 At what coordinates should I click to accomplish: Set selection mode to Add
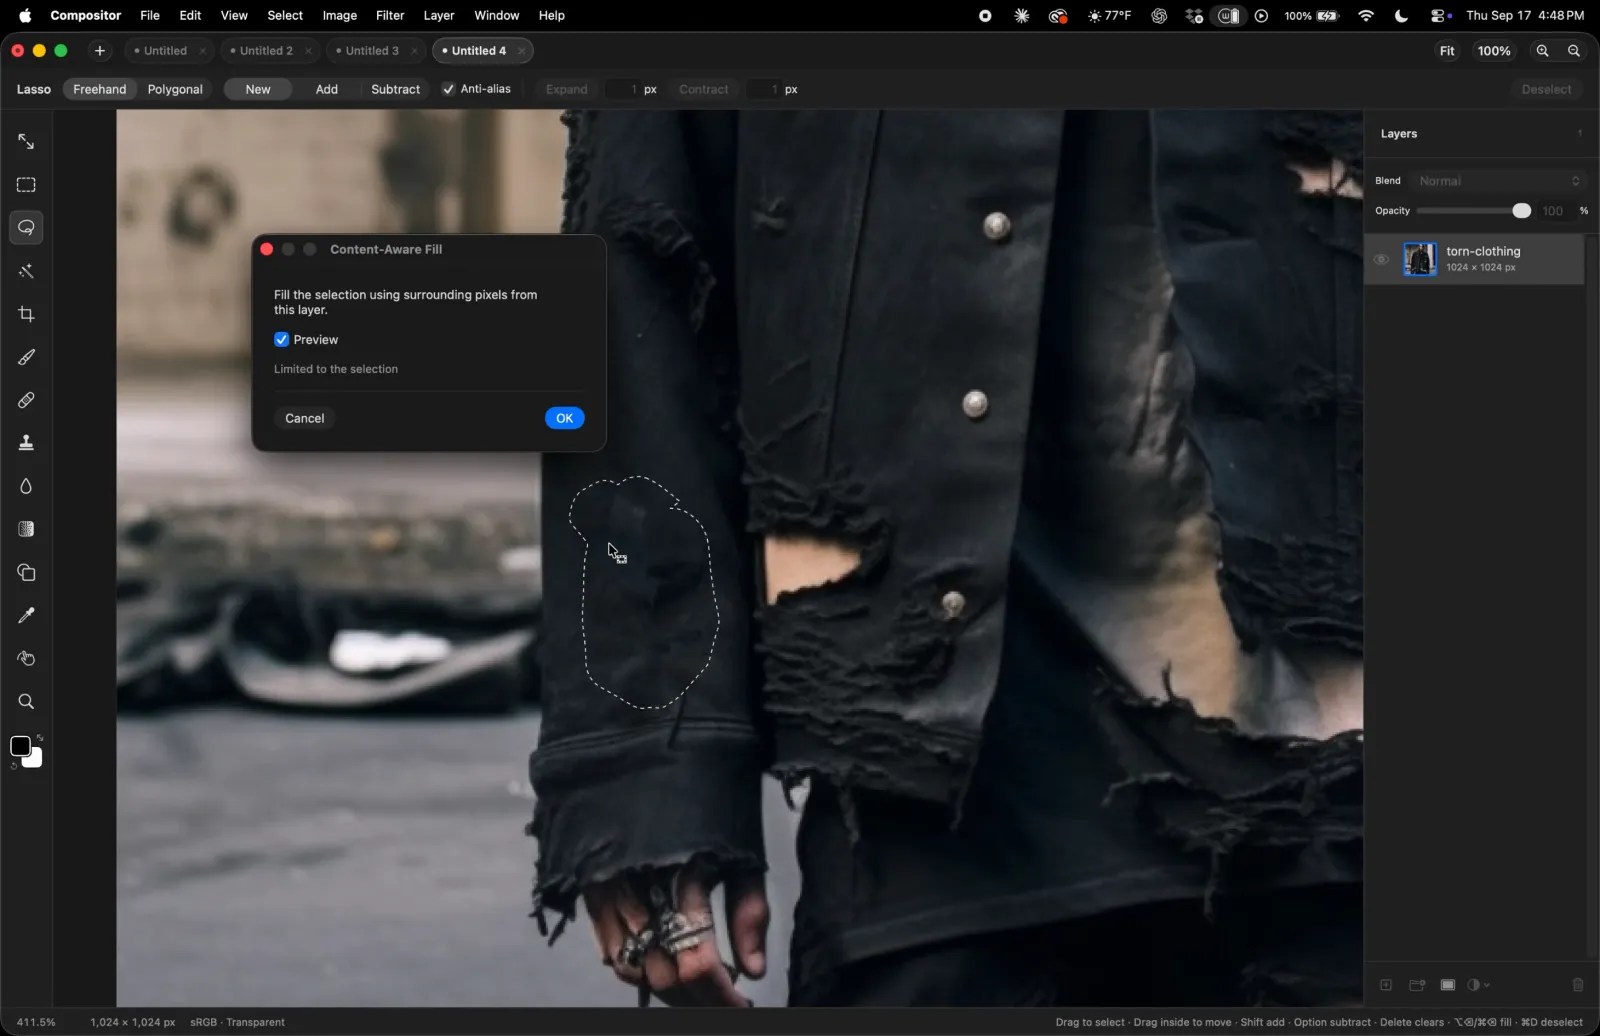327,89
